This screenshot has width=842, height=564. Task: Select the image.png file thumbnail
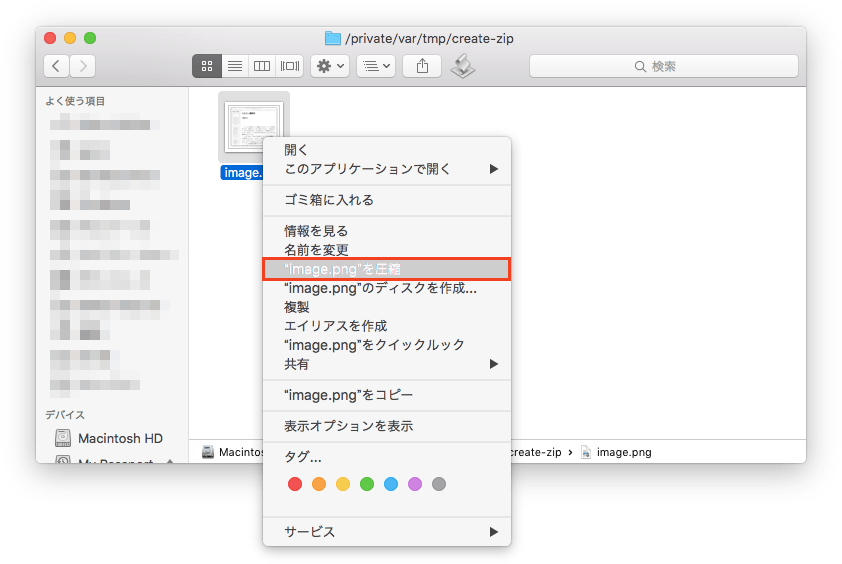254,127
